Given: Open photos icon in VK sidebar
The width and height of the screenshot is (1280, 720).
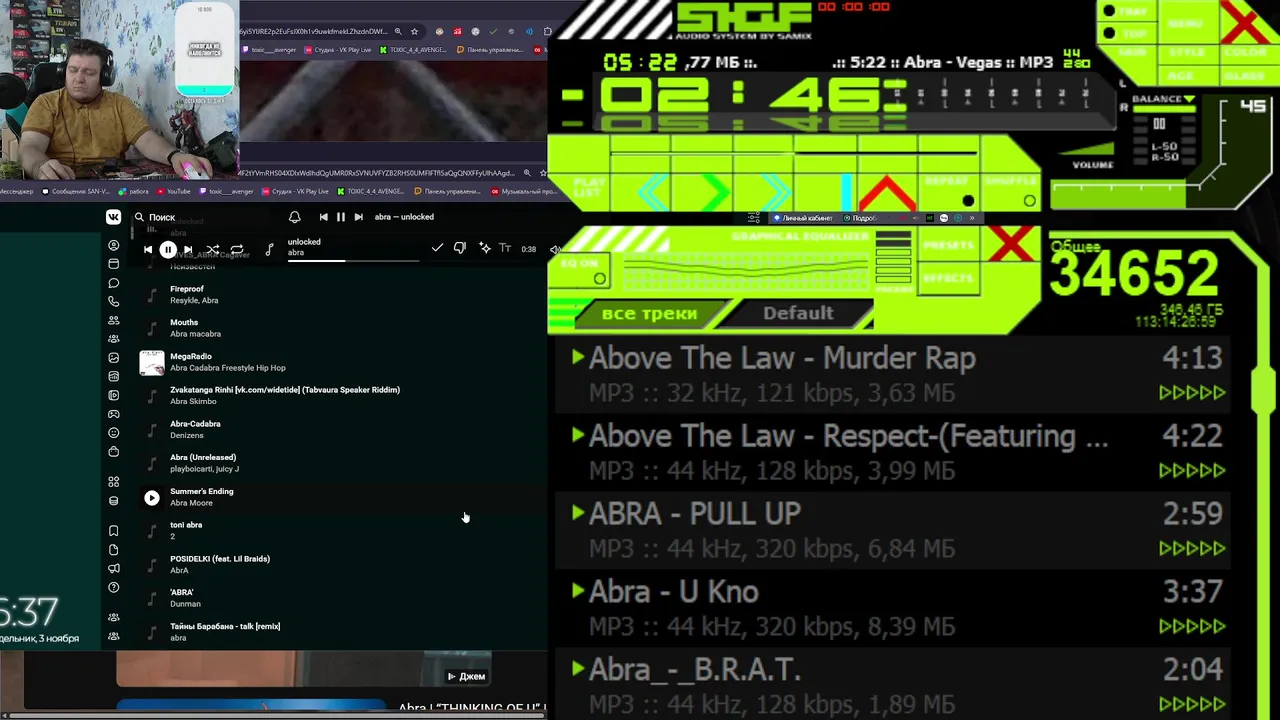Looking at the screenshot, I should [113, 358].
